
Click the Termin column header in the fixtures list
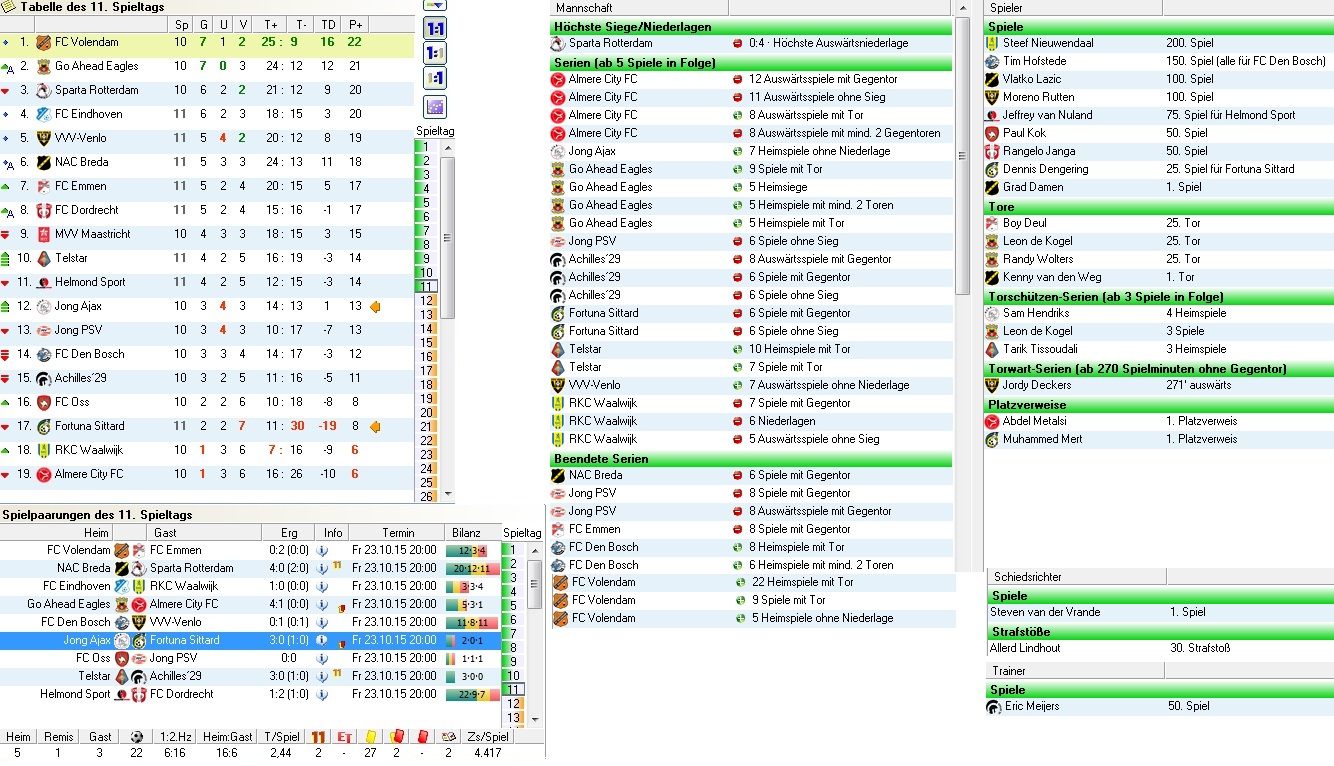coord(397,533)
